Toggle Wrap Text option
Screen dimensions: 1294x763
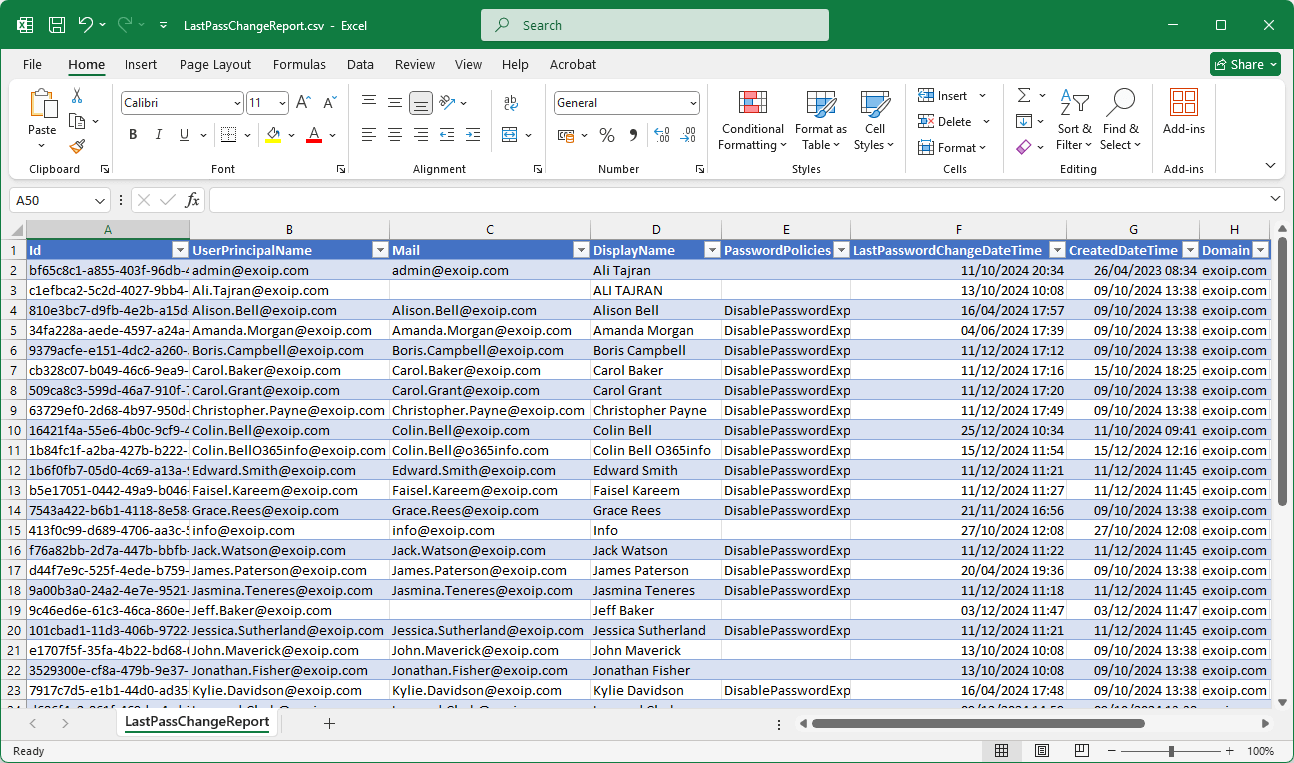[x=510, y=103]
